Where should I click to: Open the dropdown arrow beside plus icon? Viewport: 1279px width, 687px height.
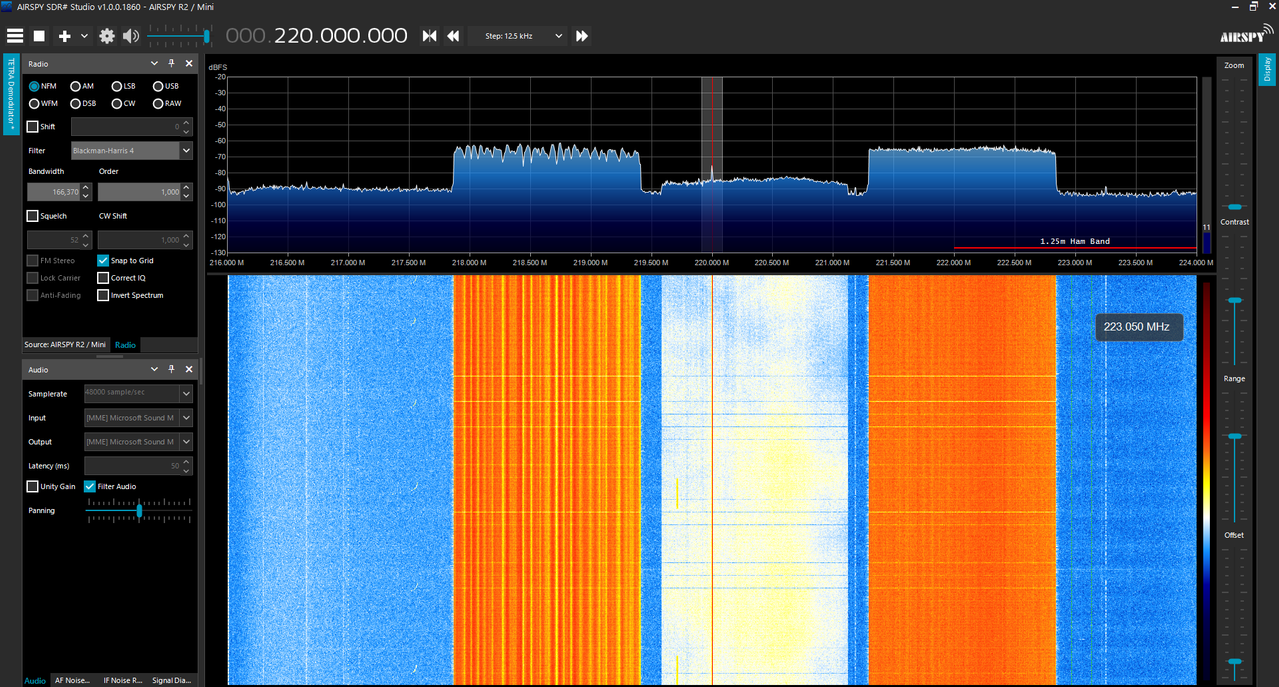[x=84, y=36]
